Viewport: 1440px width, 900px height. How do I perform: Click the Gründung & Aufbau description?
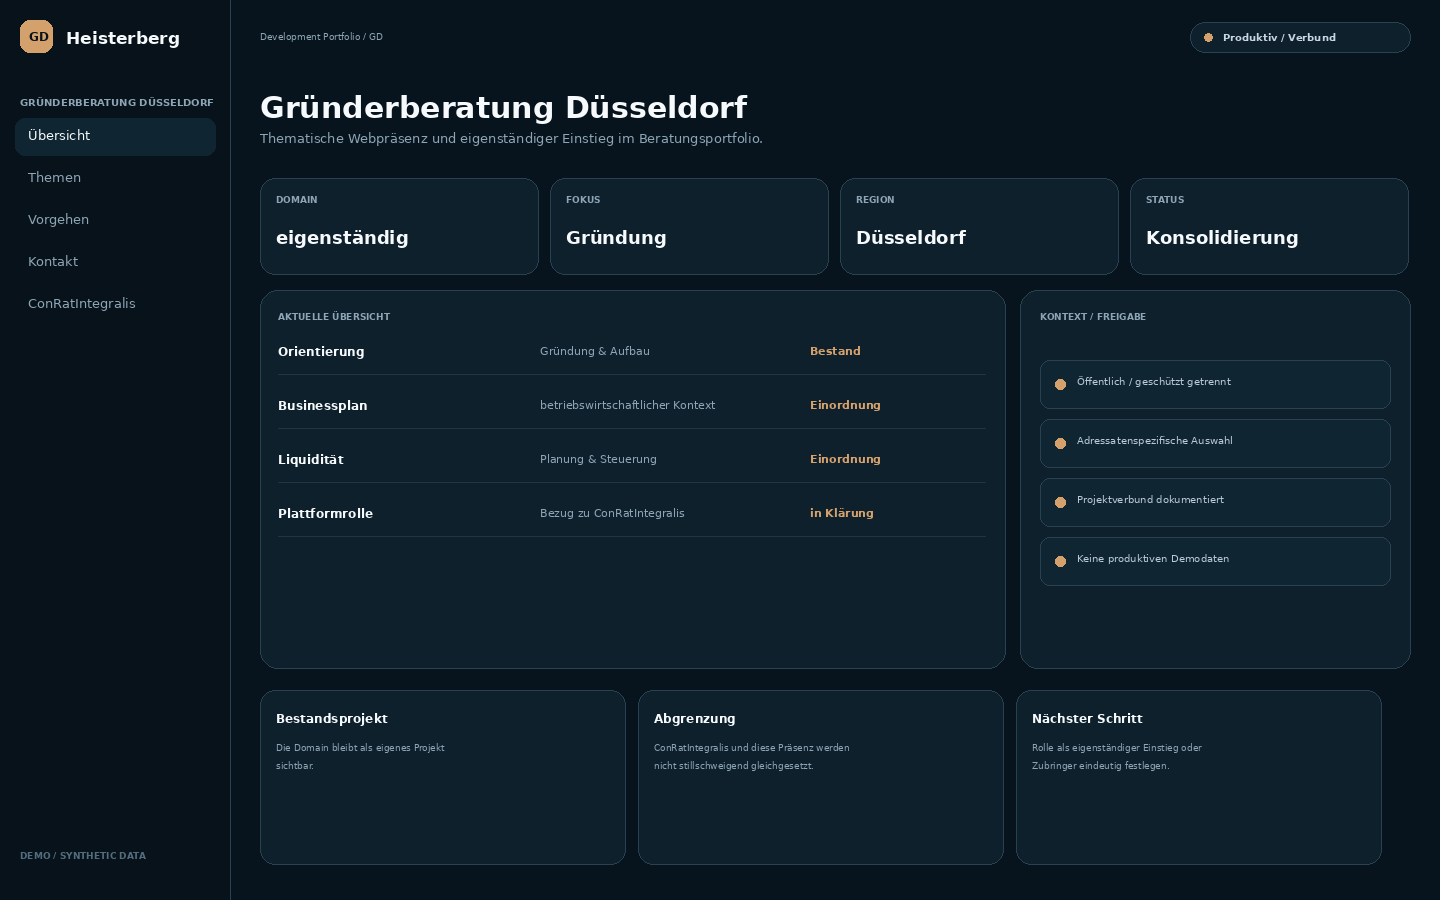(x=595, y=352)
